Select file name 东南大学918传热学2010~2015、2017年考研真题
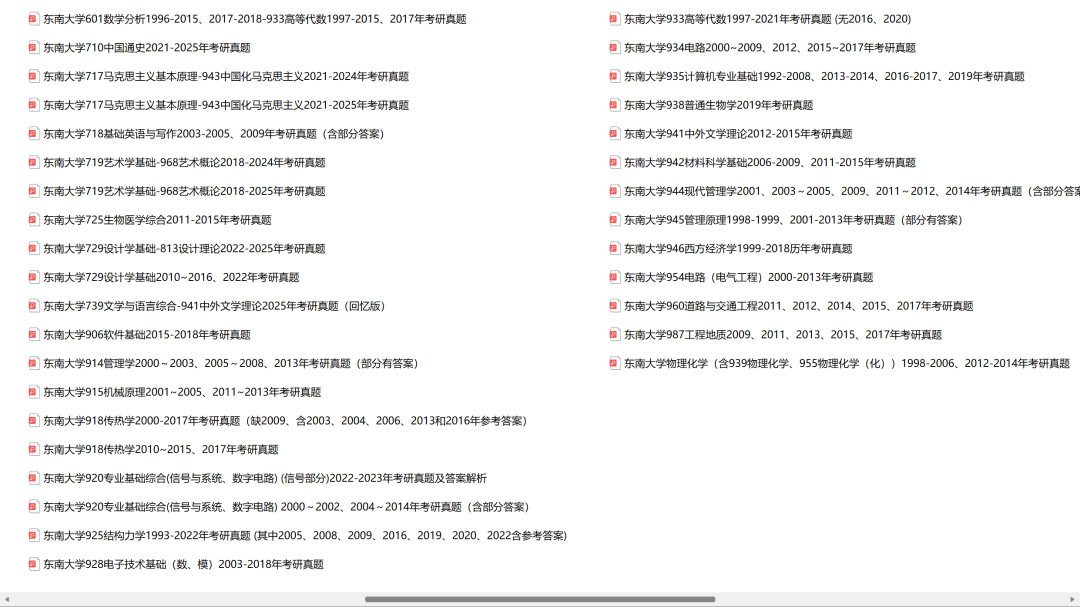 160,450
